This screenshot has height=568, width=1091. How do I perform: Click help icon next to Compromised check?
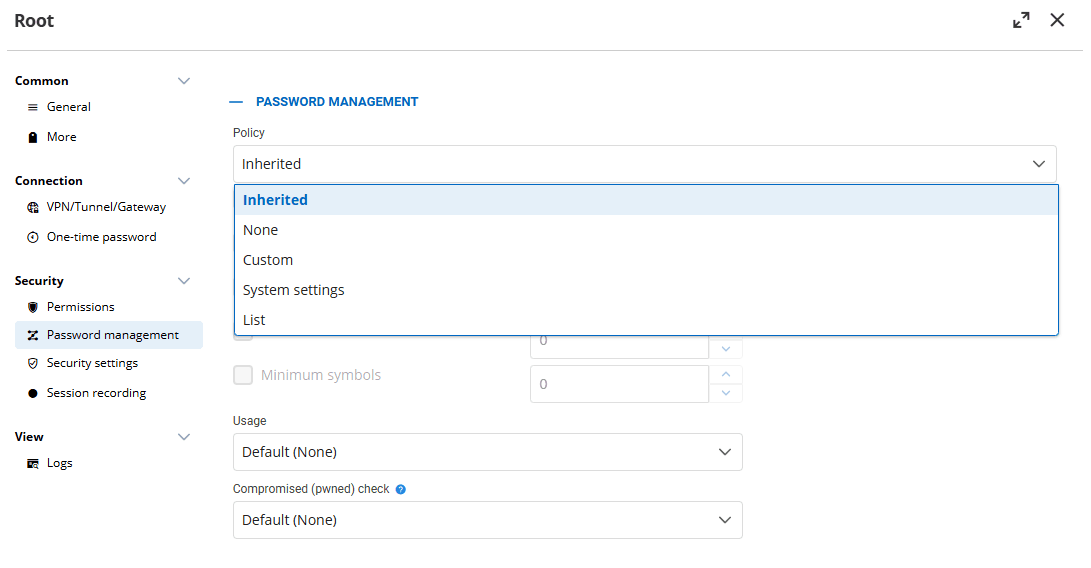point(401,490)
